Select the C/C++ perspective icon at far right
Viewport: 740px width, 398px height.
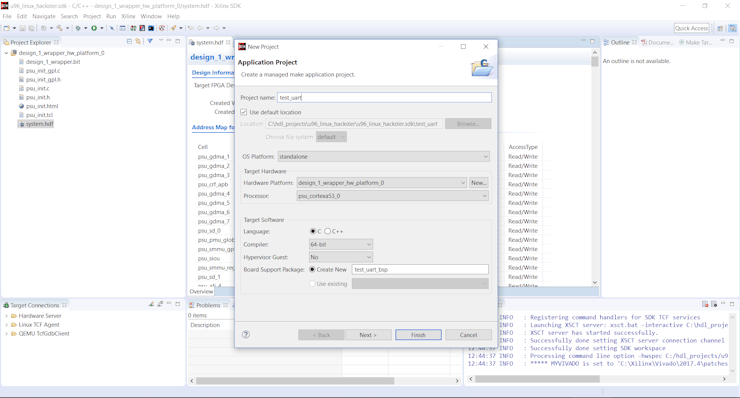[732, 28]
